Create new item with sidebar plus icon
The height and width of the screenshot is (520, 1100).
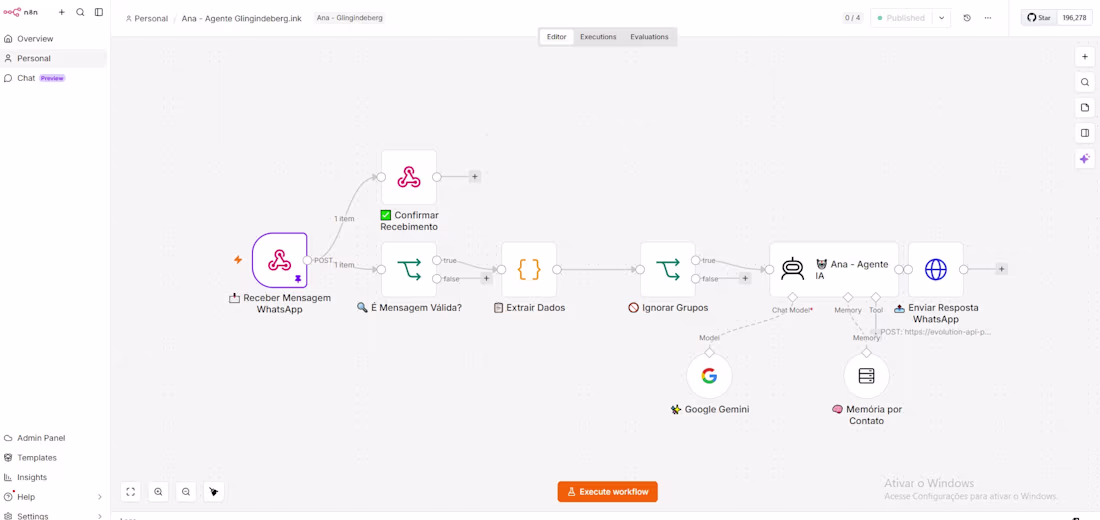(x=62, y=12)
